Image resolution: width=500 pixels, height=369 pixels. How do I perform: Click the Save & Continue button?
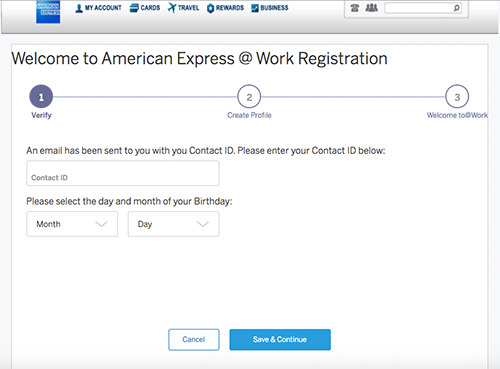pyautogui.click(x=280, y=340)
